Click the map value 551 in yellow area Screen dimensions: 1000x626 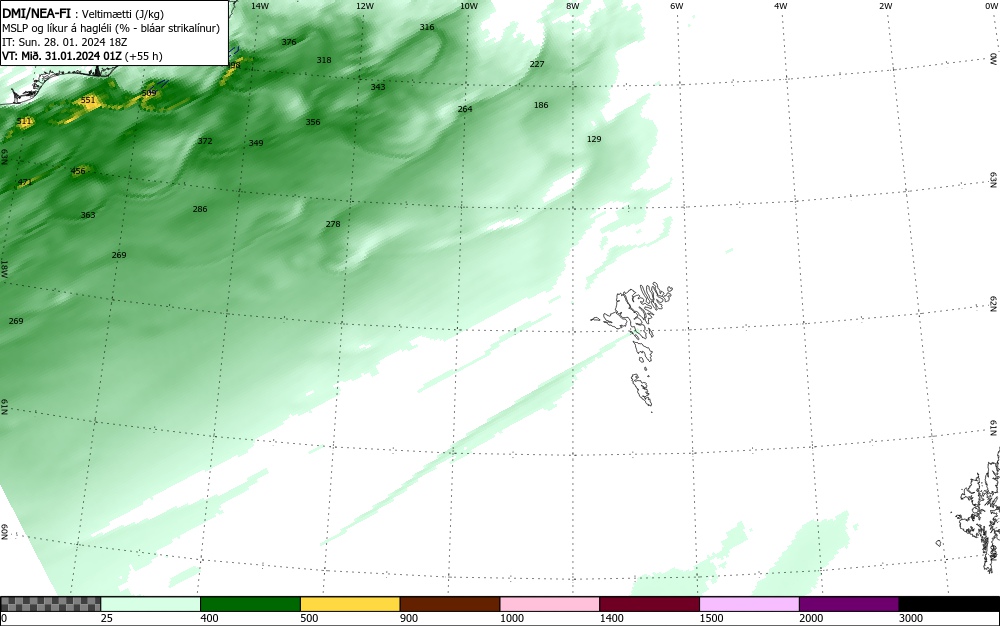tap(88, 100)
